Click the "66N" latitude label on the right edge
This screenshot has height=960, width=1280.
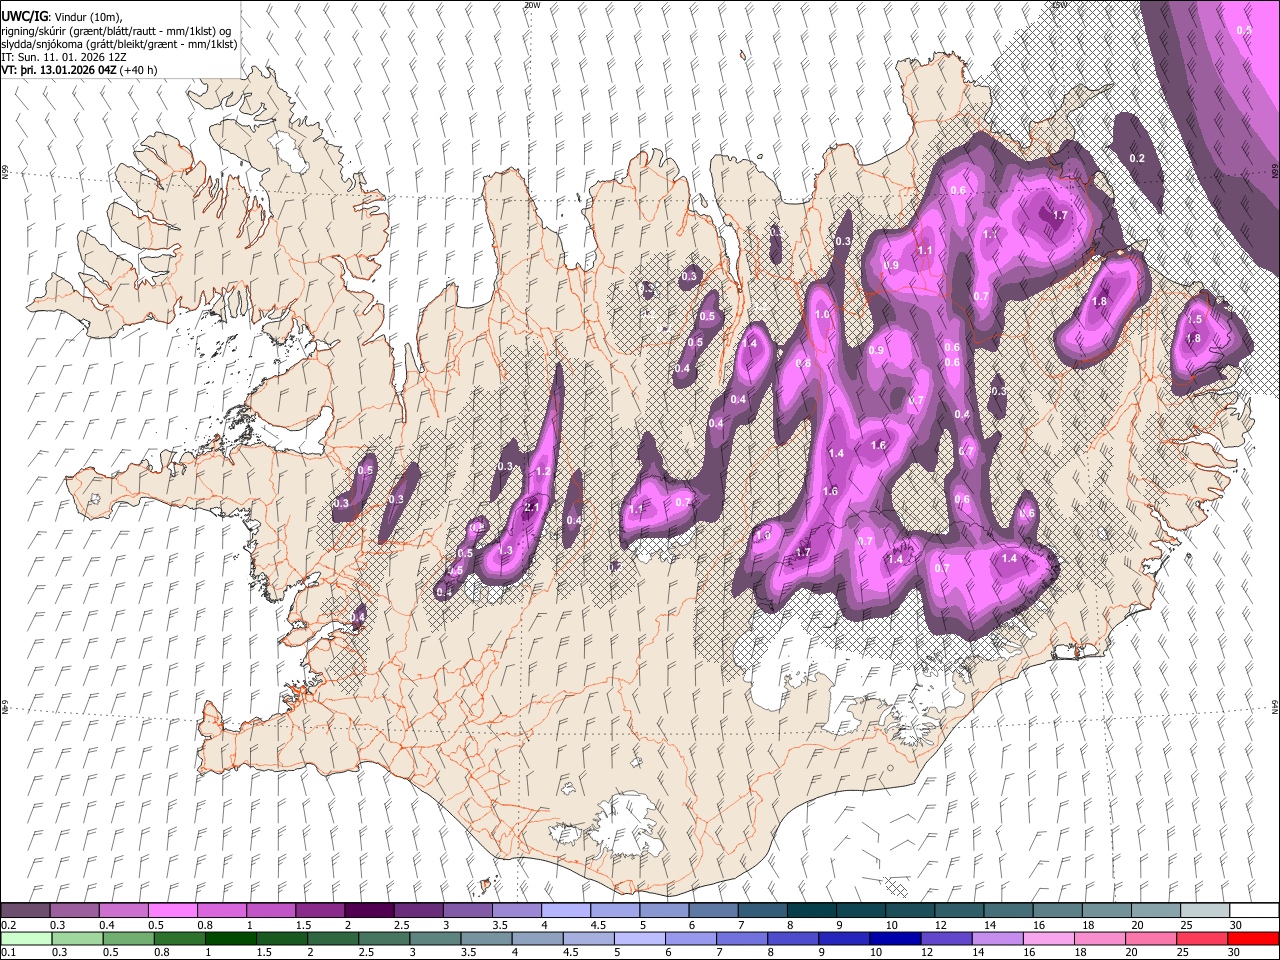(1275, 170)
